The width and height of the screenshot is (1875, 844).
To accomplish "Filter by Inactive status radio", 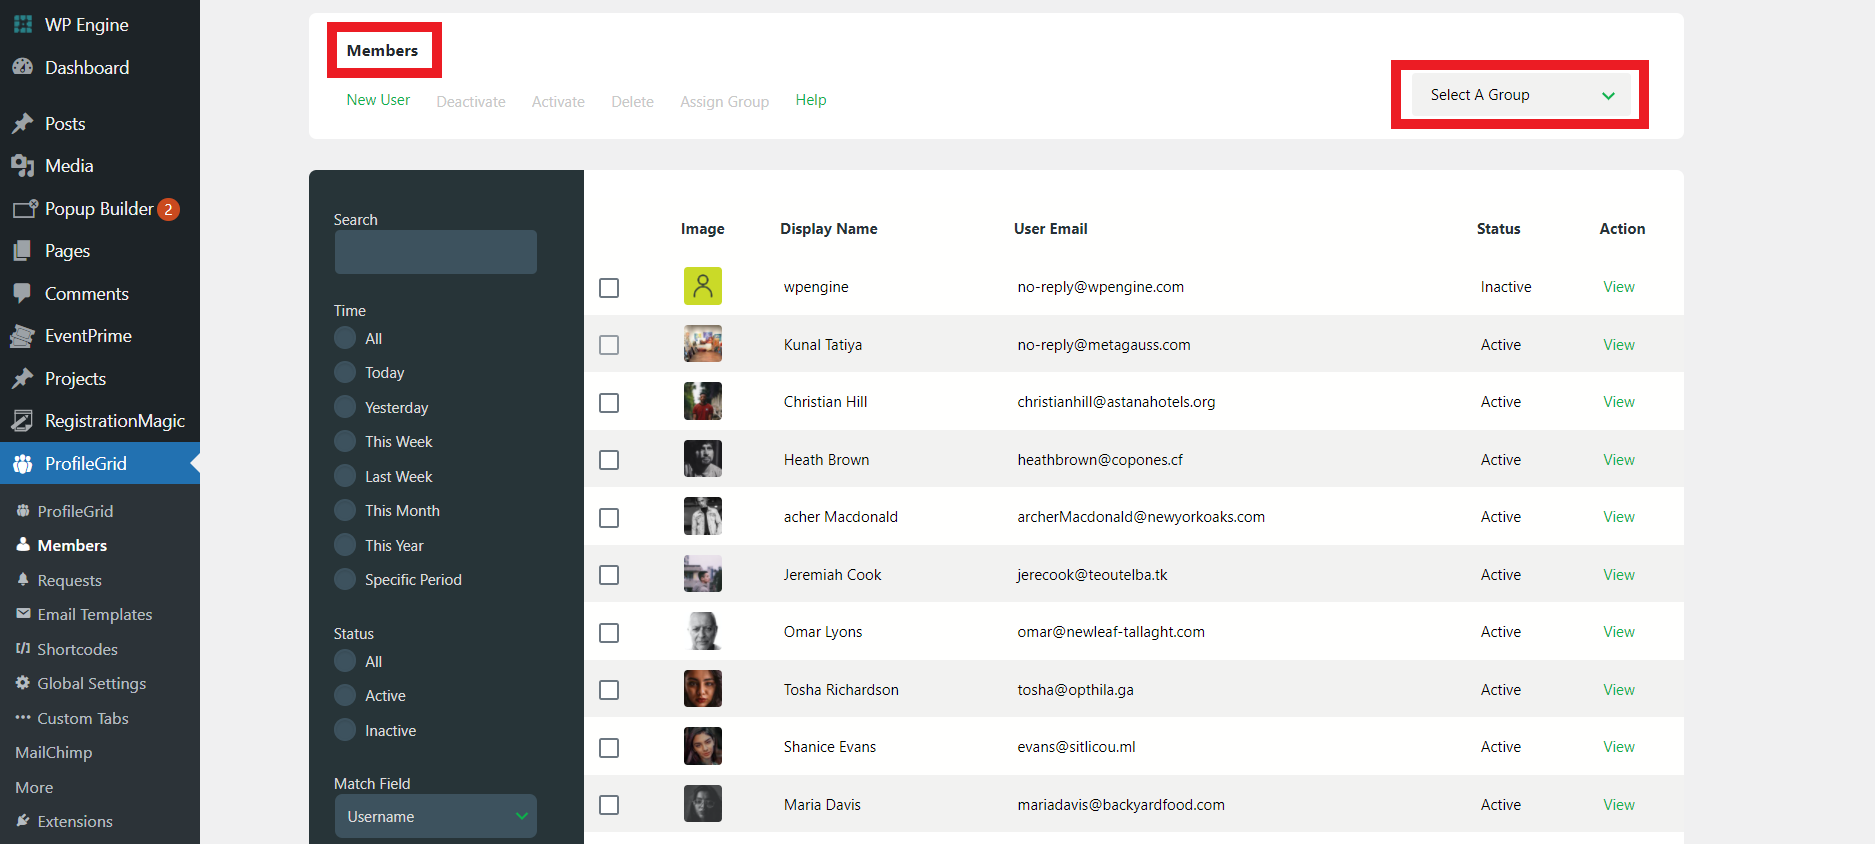I will [345, 730].
